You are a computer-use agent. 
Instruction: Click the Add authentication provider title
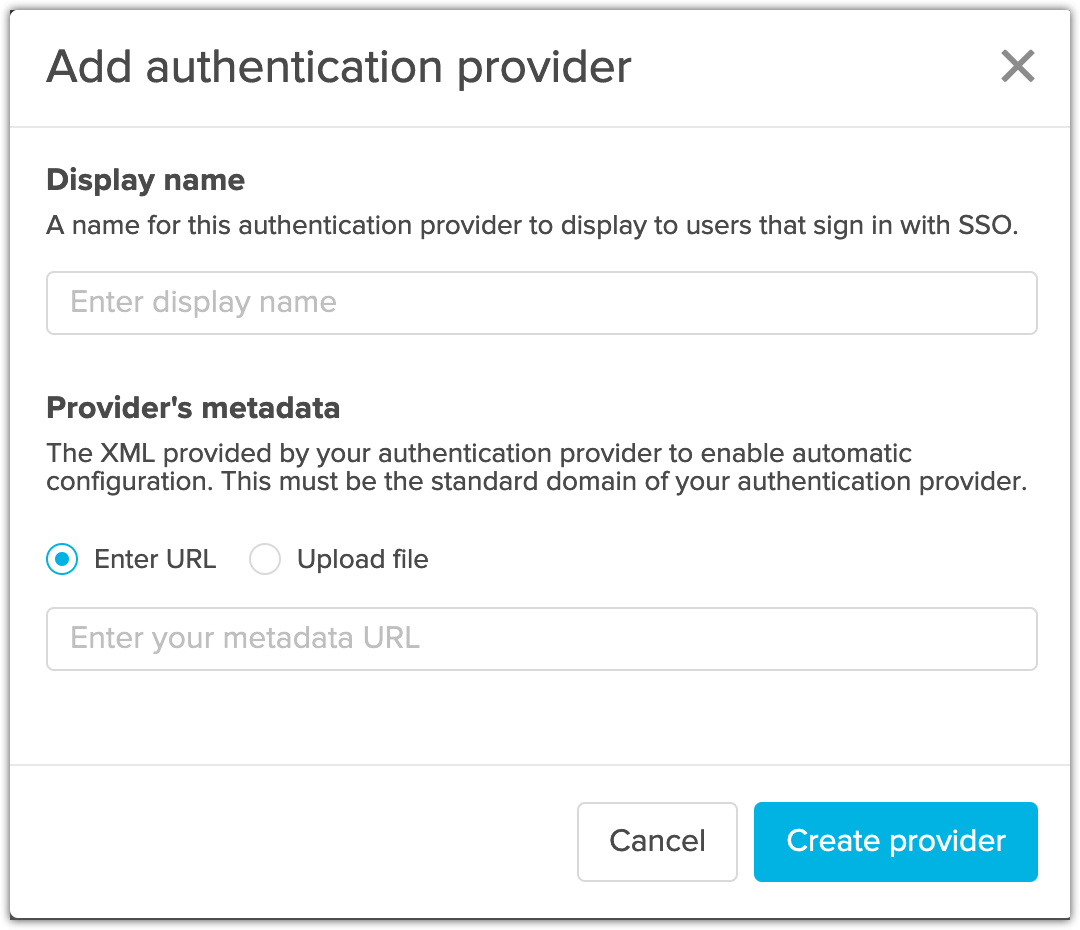(x=338, y=66)
